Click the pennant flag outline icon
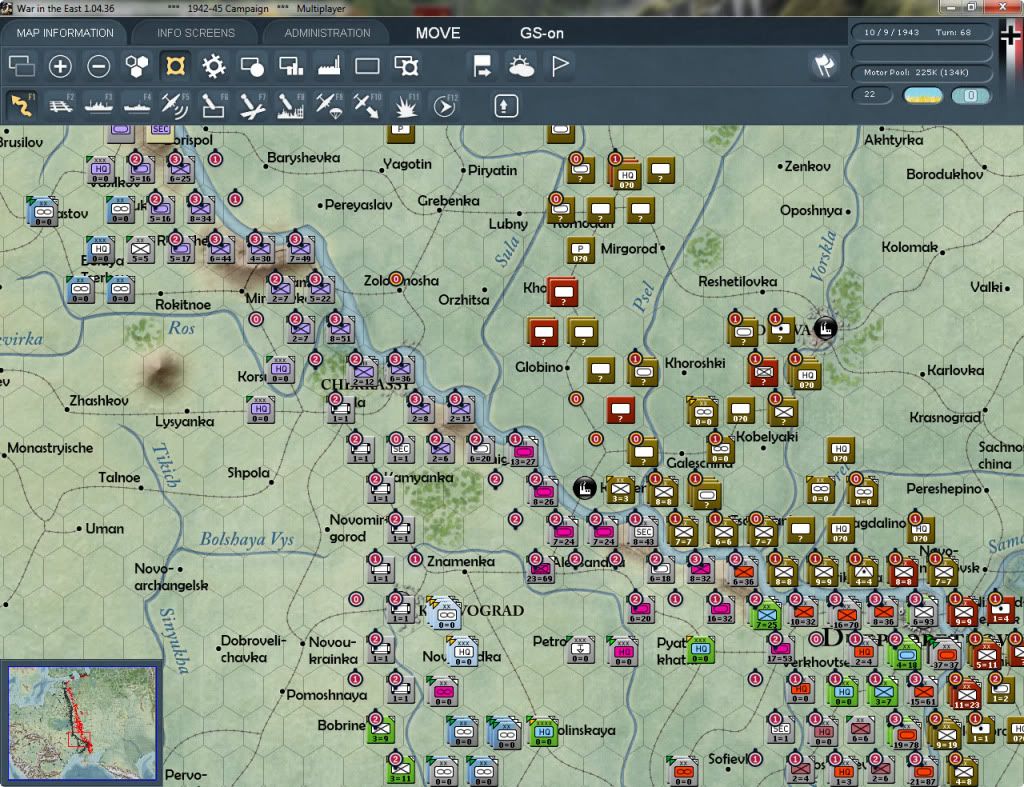Screen dimensions: 1024x787 coord(560,66)
